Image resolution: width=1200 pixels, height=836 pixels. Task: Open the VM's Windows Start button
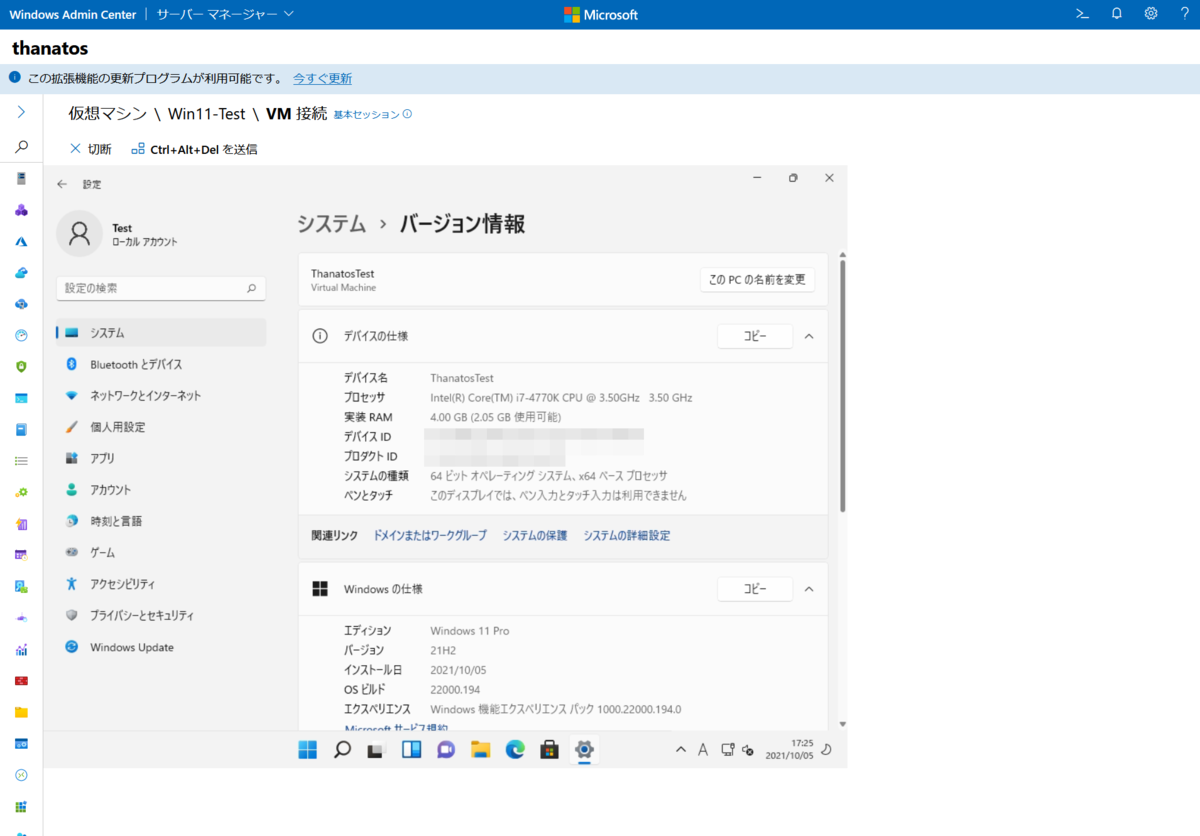tap(308, 750)
